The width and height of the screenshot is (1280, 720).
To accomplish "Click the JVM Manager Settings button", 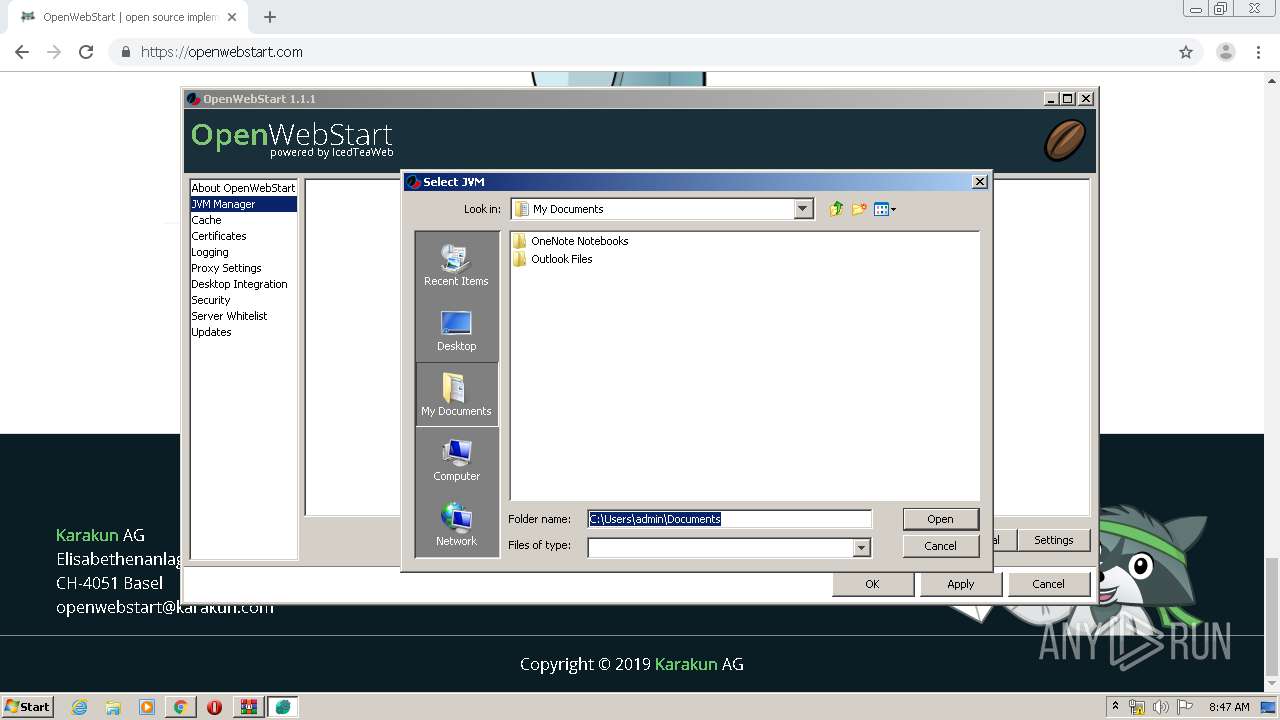I will (x=1053, y=540).
